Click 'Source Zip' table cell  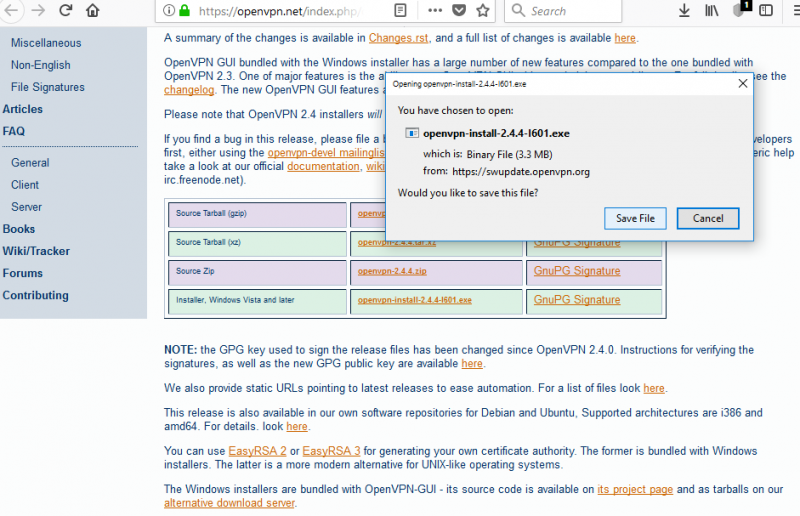coord(257,273)
